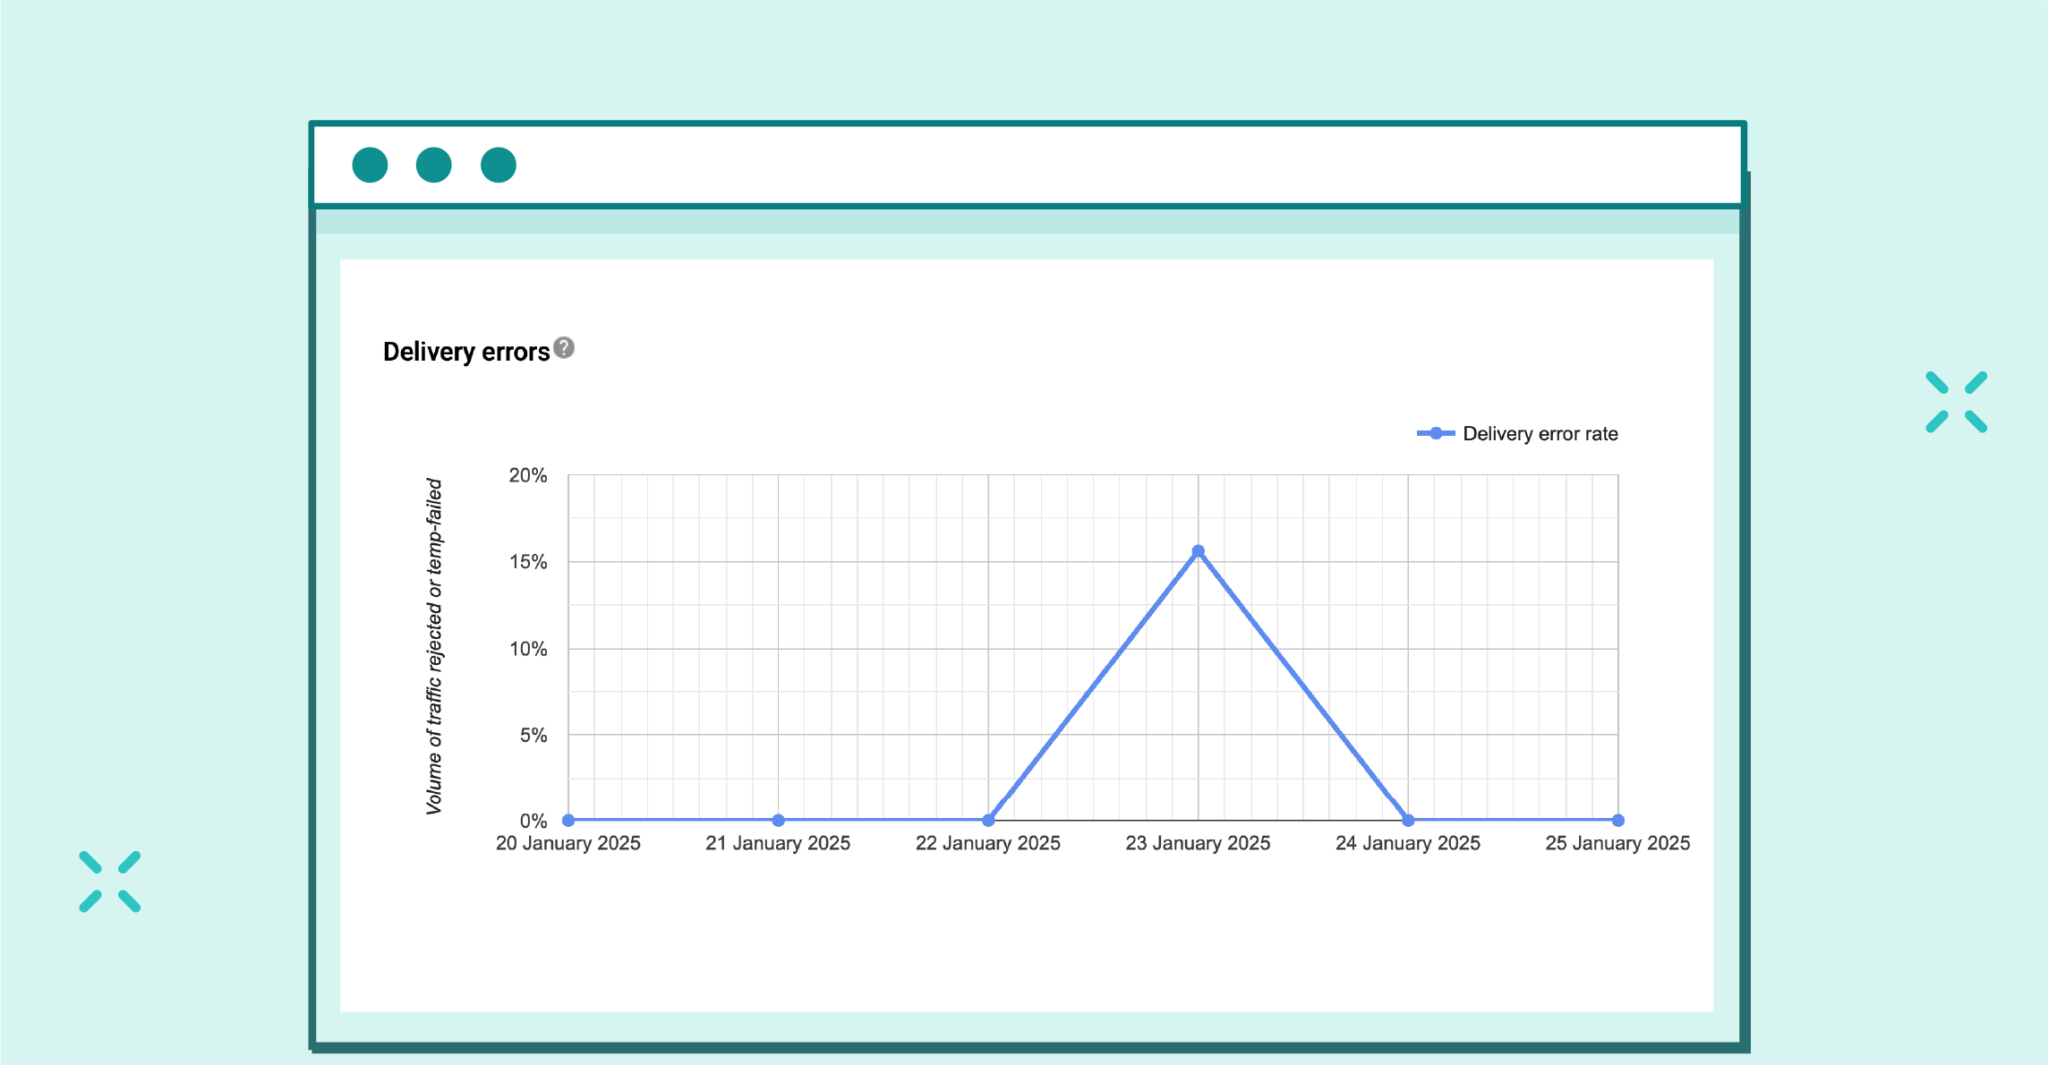Click the 15% mark on the y-axis
Image resolution: width=2048 pixels, height=1065 pixels.
click(531, 562)
